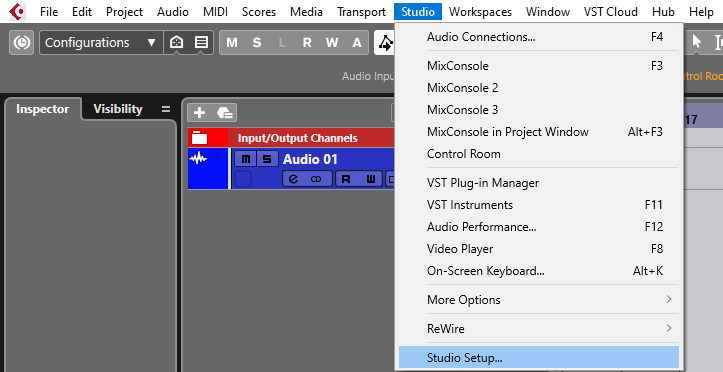Open track presets icon beside the plus button

point(225,112)
